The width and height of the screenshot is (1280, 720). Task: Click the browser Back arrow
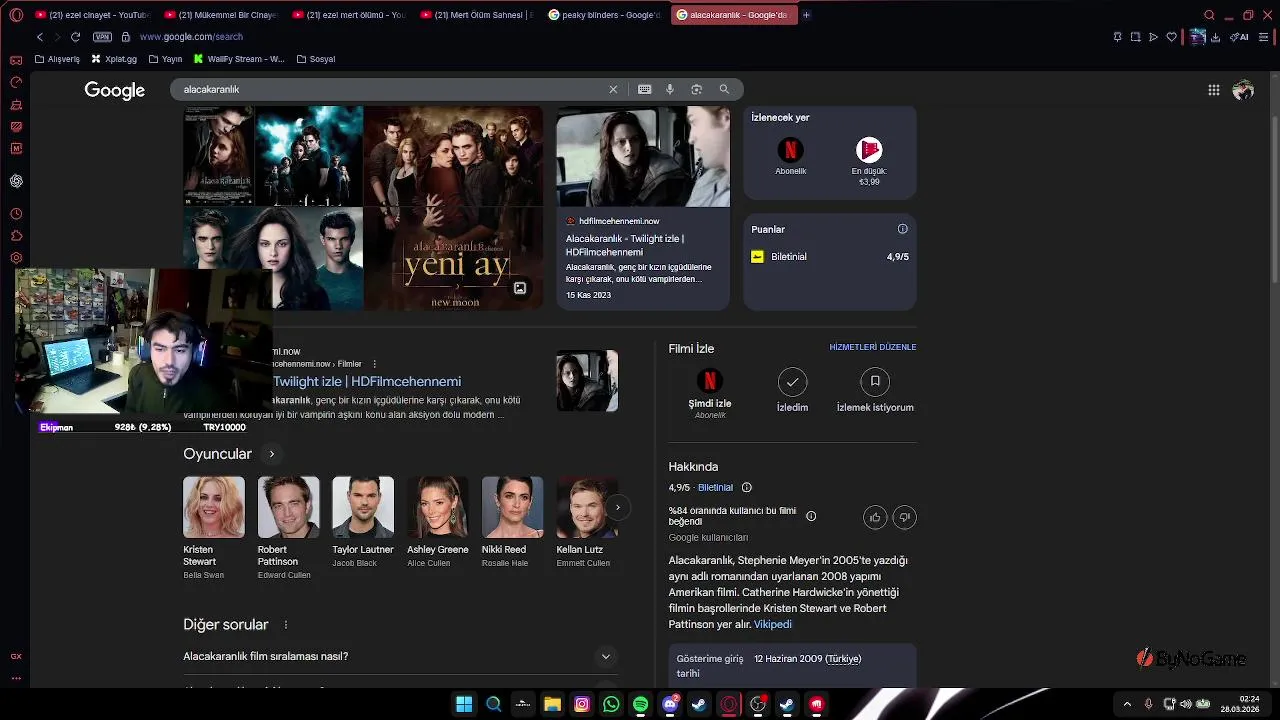(40, 37)
